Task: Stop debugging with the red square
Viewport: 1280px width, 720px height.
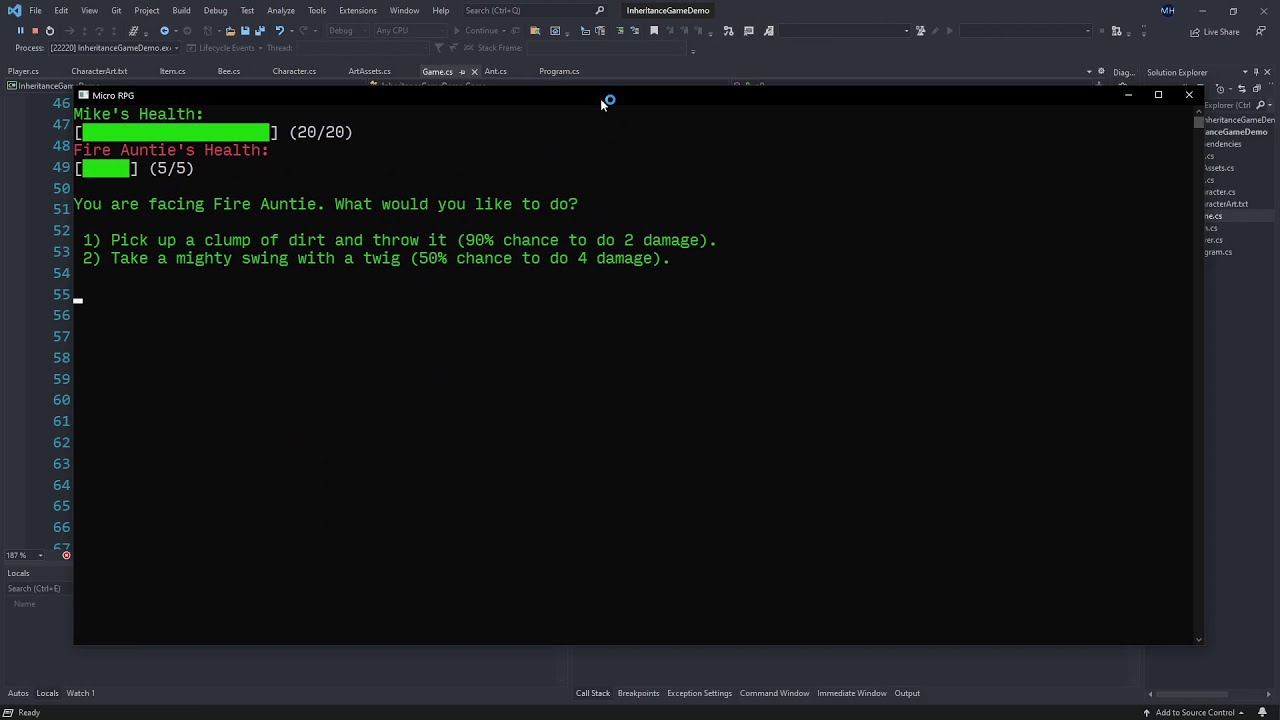Action: pyautogui.click(x=35, y=31)
